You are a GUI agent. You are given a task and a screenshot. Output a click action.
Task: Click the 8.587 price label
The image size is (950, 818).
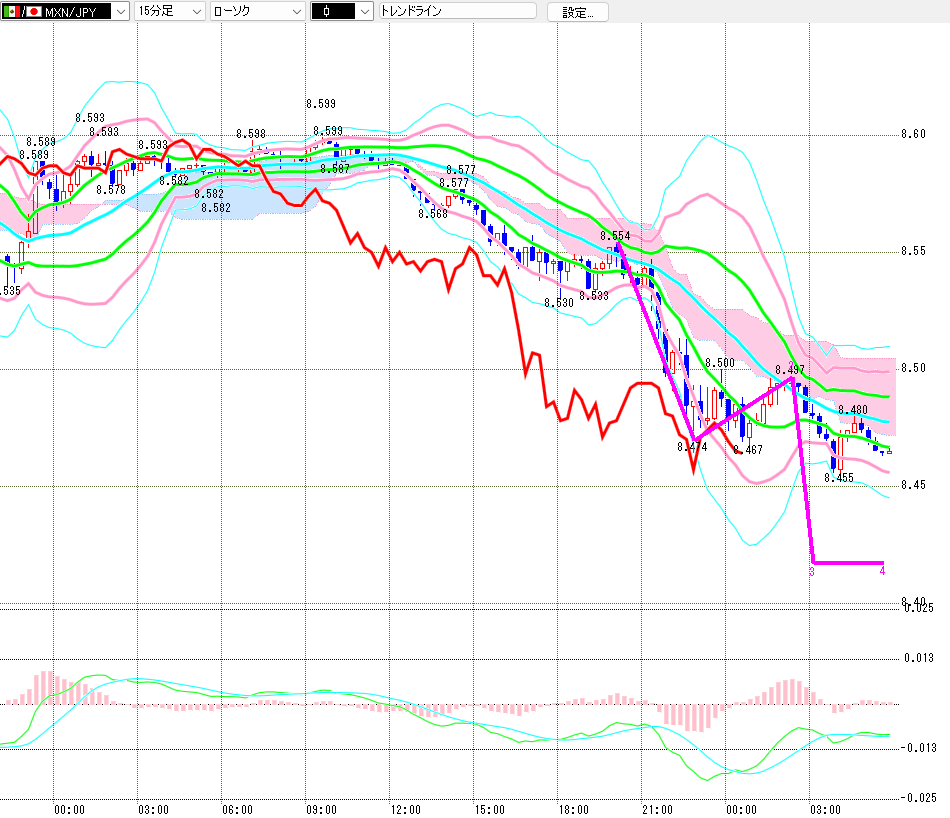click(335, 168)
